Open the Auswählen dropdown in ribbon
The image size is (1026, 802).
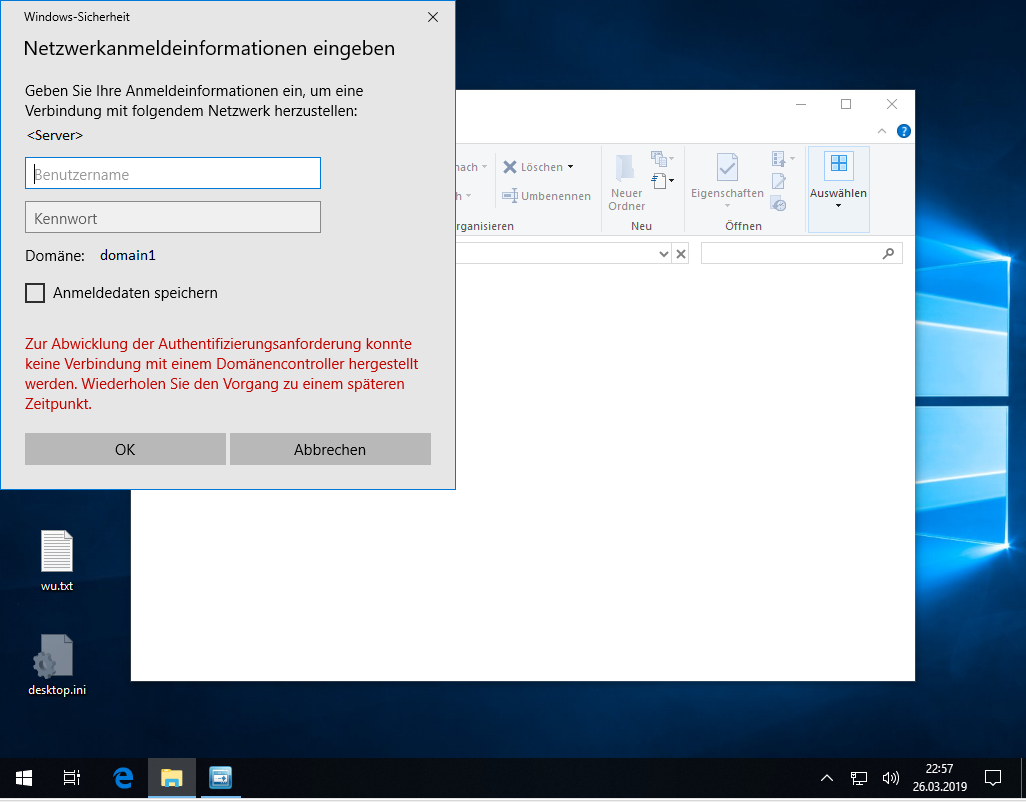838,190
